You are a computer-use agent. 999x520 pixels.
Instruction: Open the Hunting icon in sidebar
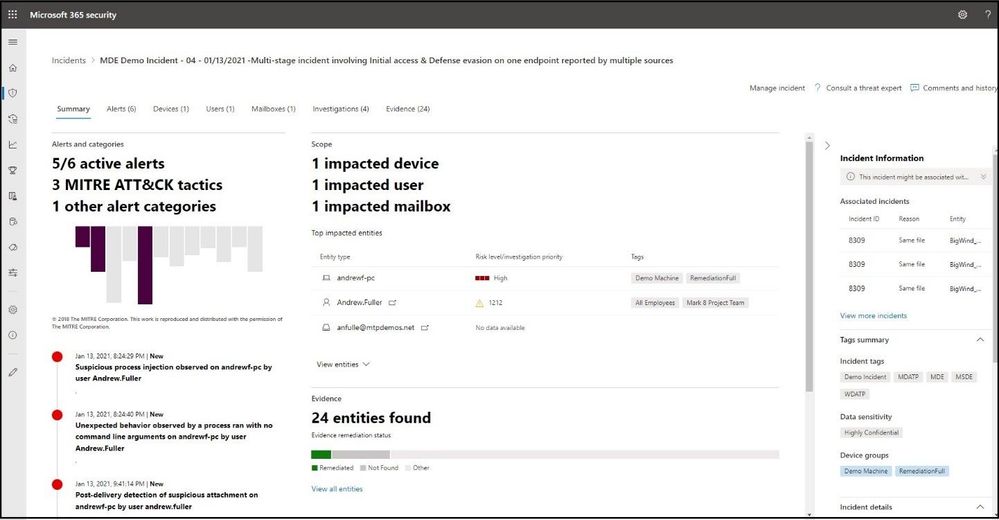coord(13,119)
